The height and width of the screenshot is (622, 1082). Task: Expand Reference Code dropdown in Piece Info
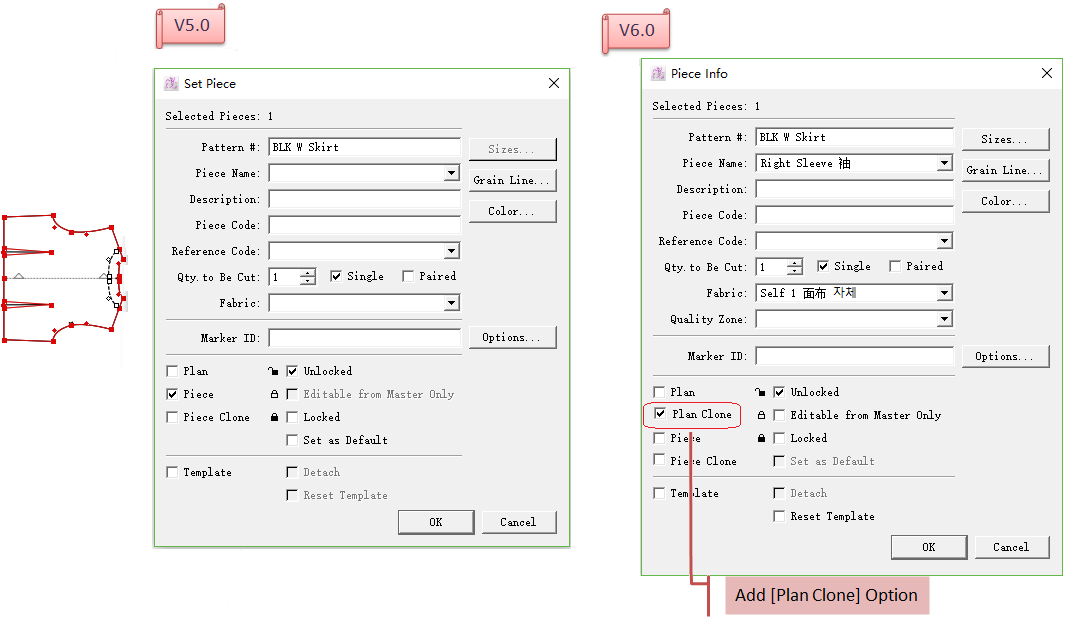(944, 241)
